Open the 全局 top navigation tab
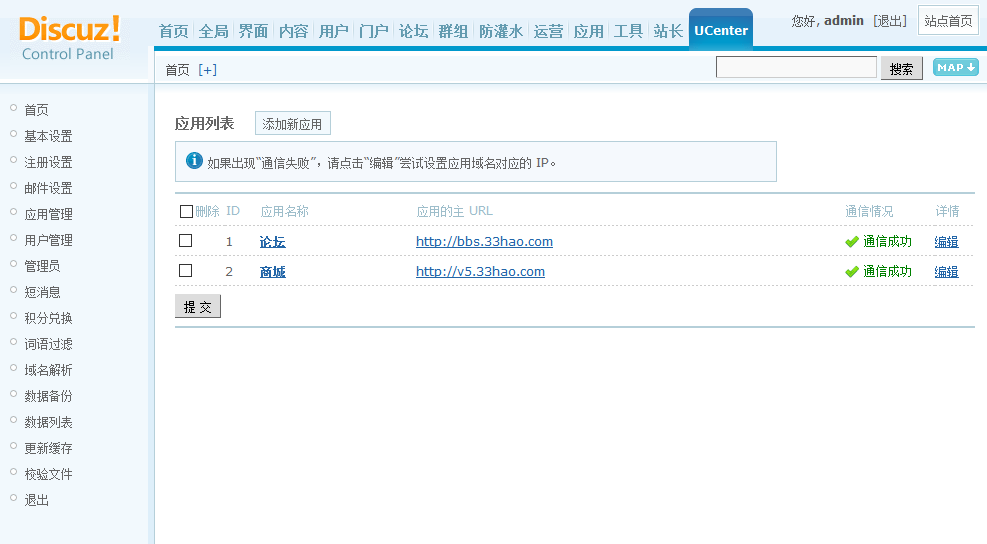Screen dimensions: 987x544 213,31
